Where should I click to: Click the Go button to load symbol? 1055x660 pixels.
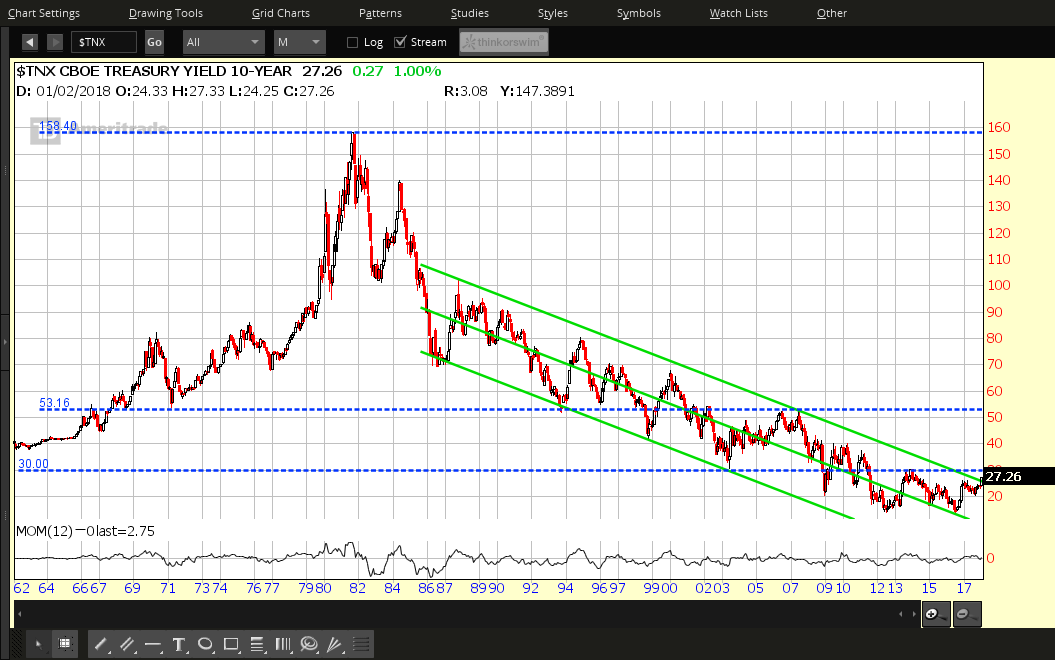(154, 42)
